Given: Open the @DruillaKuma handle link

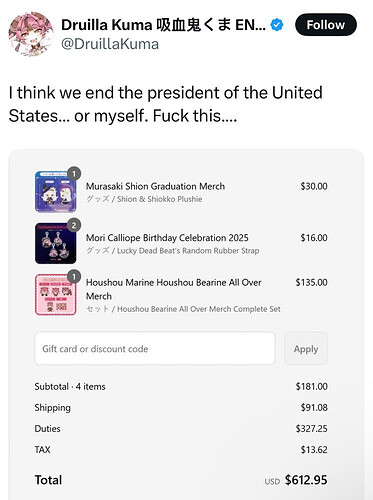Looking at the screenshot, I should pos(110,44).
